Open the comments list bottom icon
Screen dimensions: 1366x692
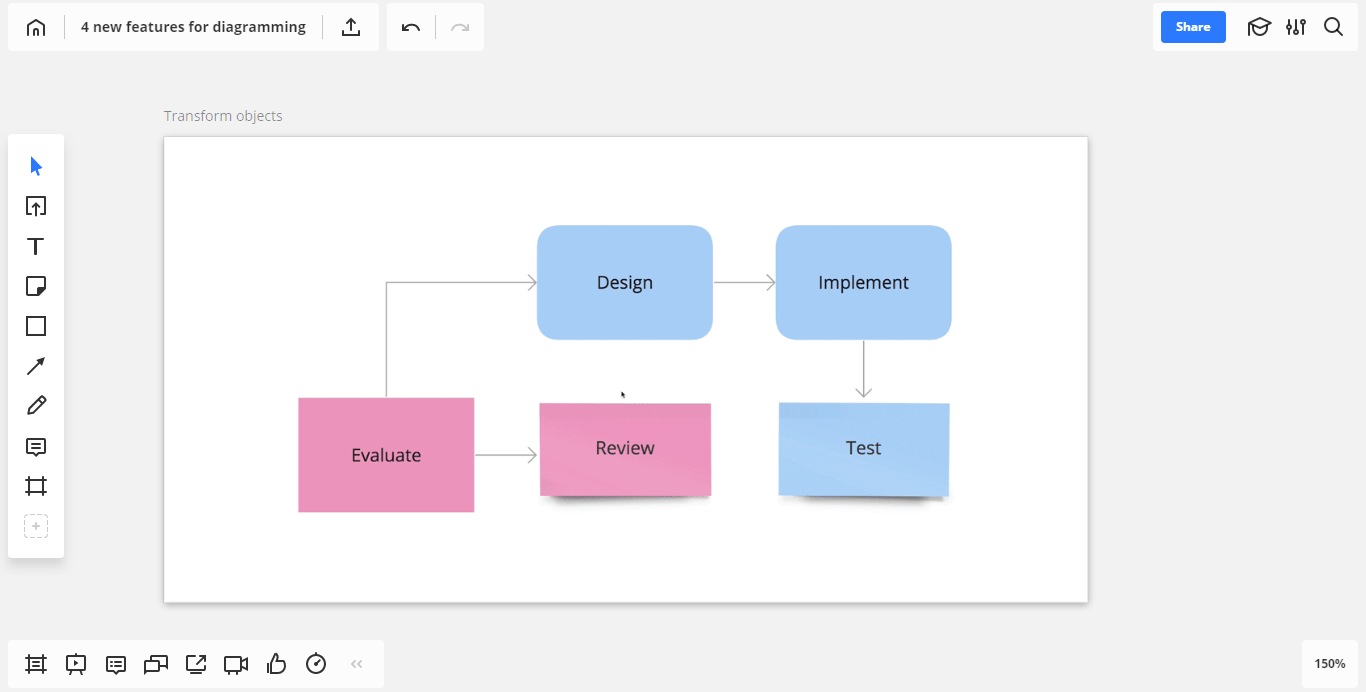click(116, 664)
